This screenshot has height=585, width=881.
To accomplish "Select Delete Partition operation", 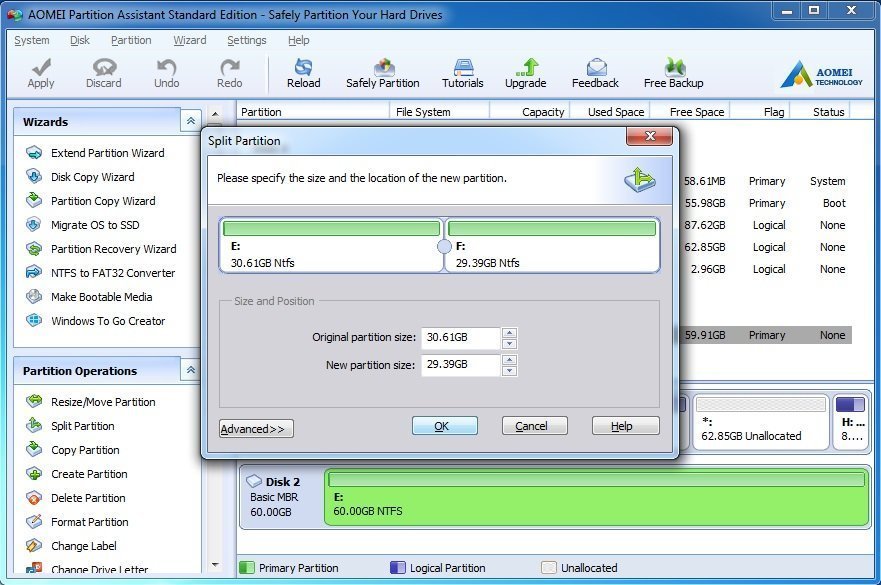I will (76, 498).
